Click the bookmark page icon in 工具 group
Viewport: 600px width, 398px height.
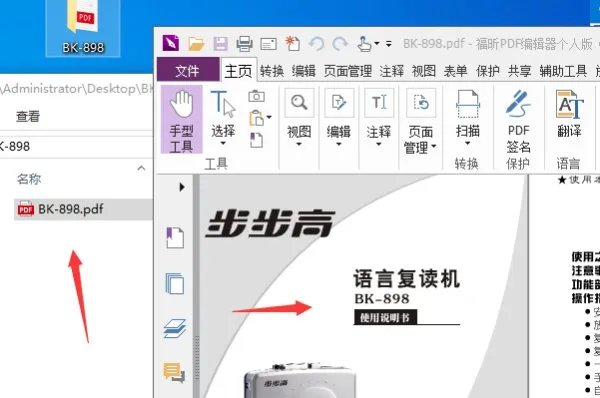click(x=256, y=140)
